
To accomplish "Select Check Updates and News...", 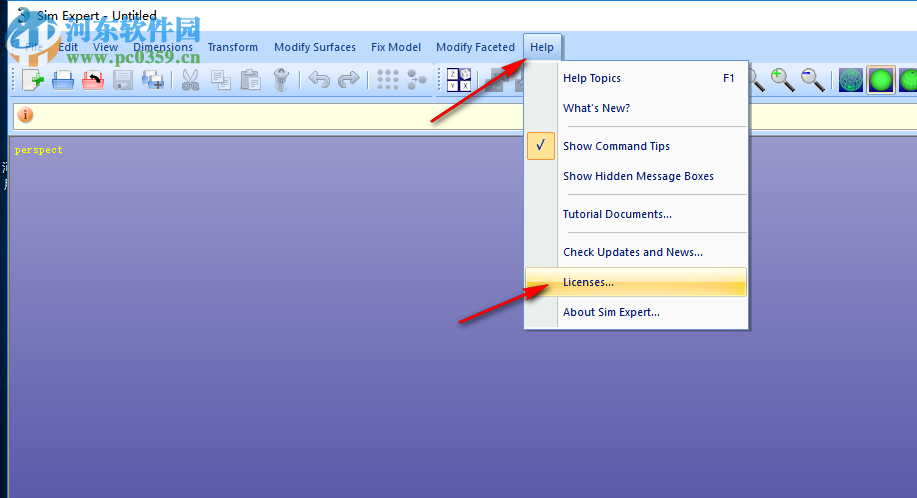I will click(x=636, y=252).
